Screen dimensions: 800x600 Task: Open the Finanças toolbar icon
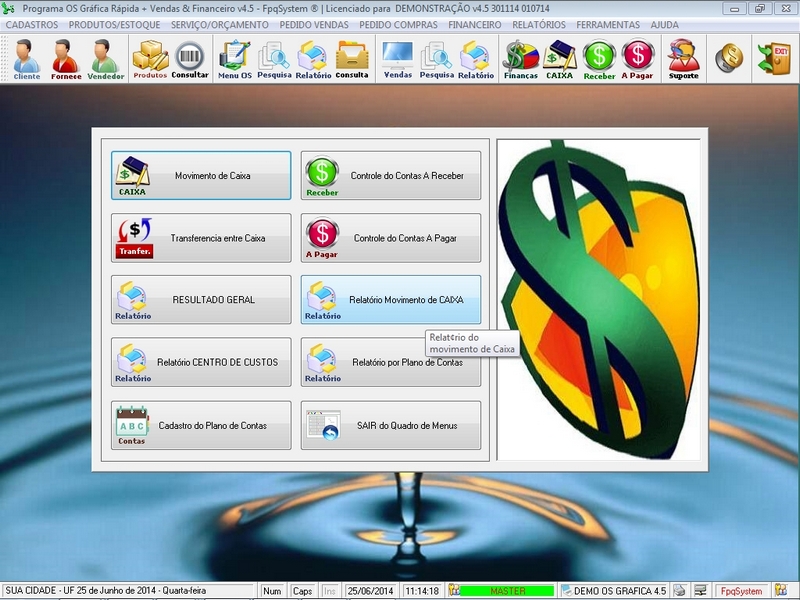point(520,58)
